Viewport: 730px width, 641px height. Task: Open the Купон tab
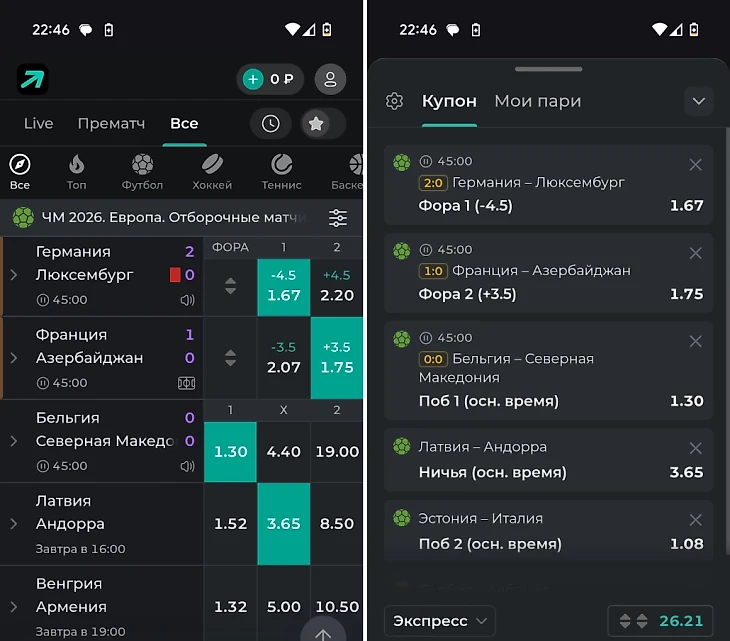click(x=449, y=101)
